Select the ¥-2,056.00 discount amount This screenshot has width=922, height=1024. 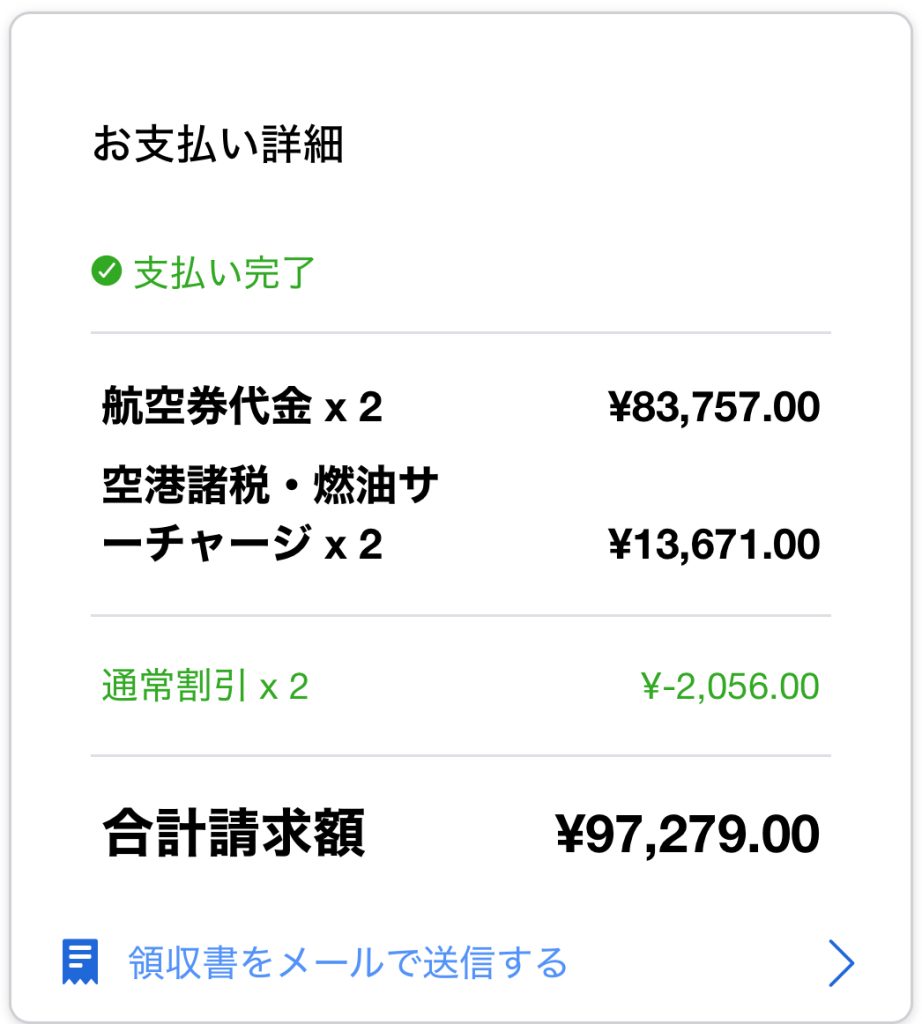pos(729,687)
